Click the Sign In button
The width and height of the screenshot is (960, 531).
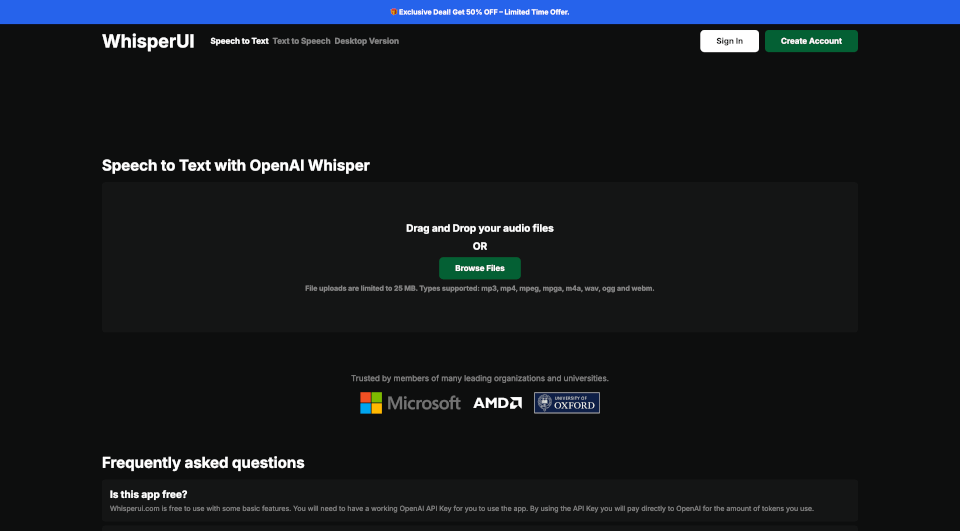729,41
